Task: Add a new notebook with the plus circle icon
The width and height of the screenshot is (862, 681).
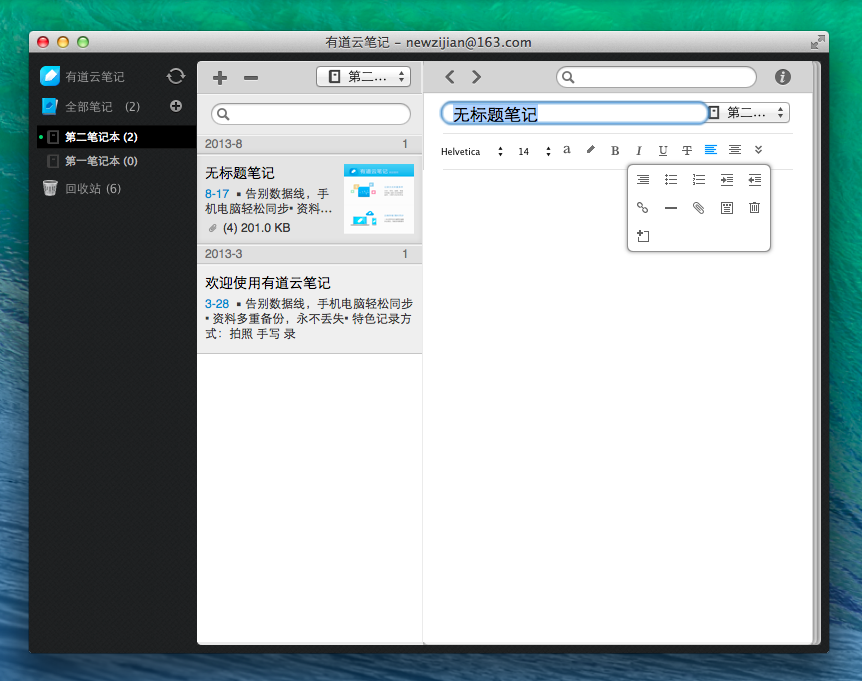Action: point(176,106)
